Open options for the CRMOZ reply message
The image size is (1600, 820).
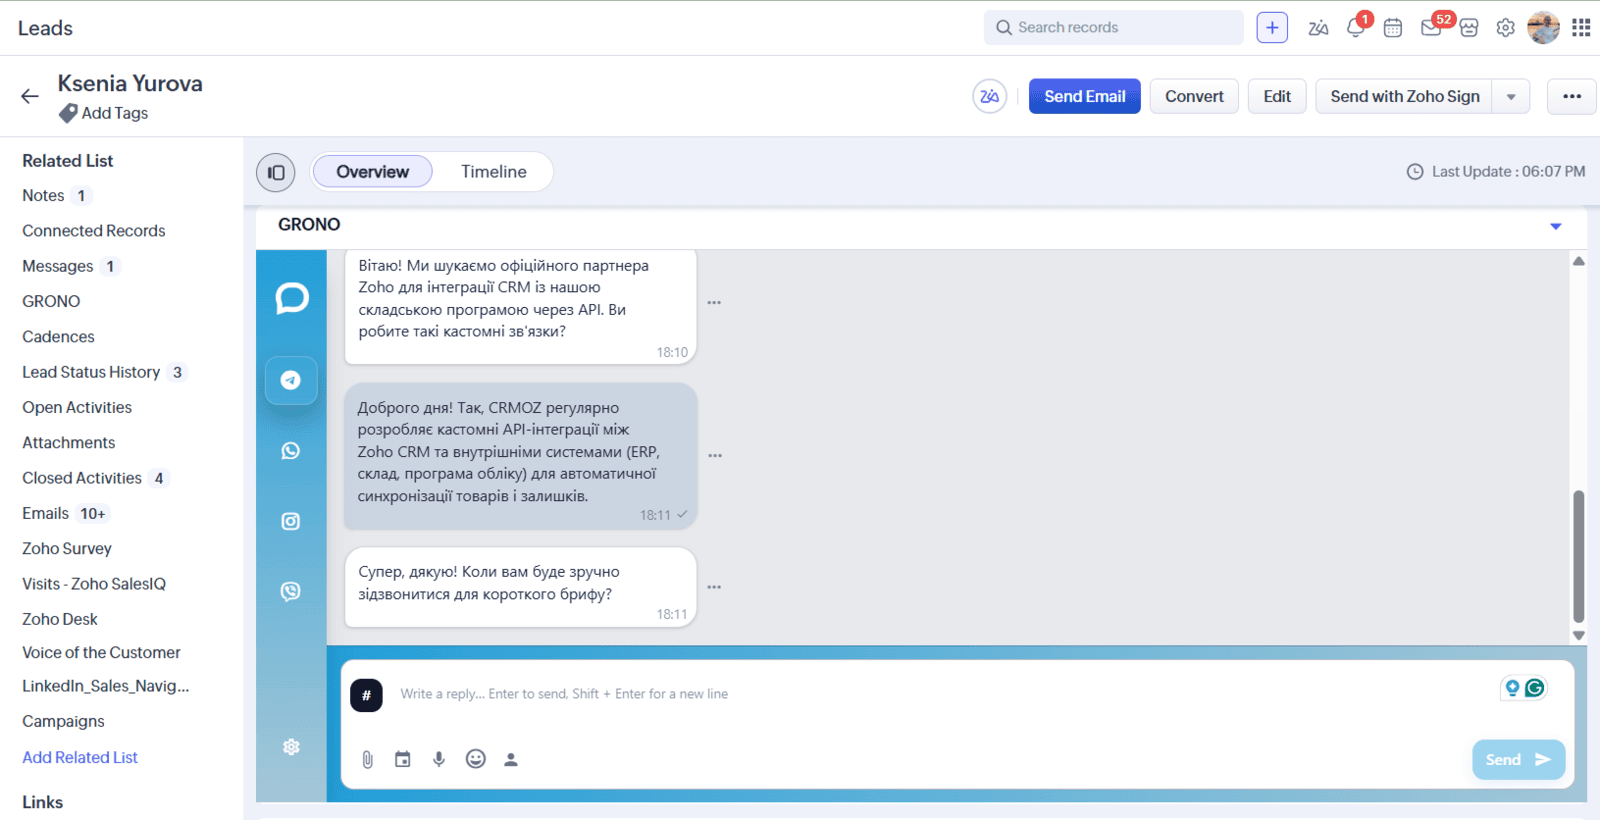tap(715, 455)
